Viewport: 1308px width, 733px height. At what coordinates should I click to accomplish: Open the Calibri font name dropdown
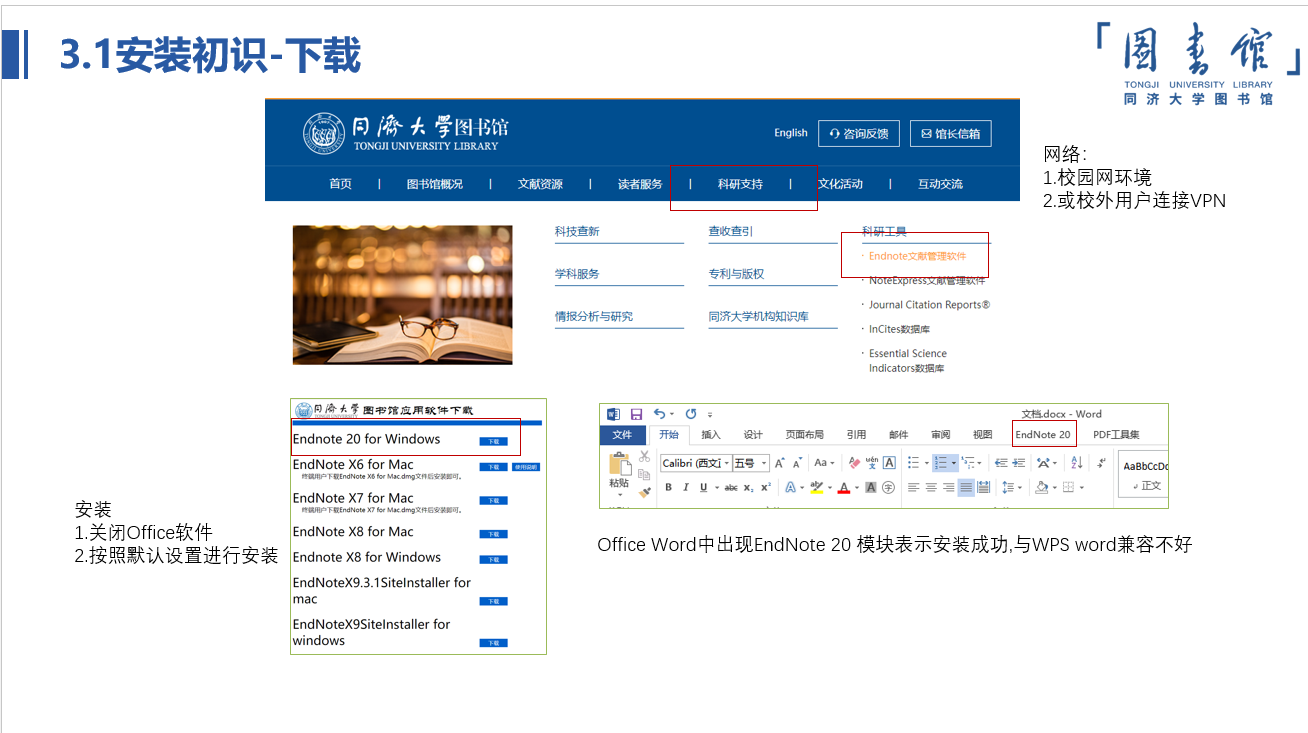pyautogui.click(x=727, y=463)
